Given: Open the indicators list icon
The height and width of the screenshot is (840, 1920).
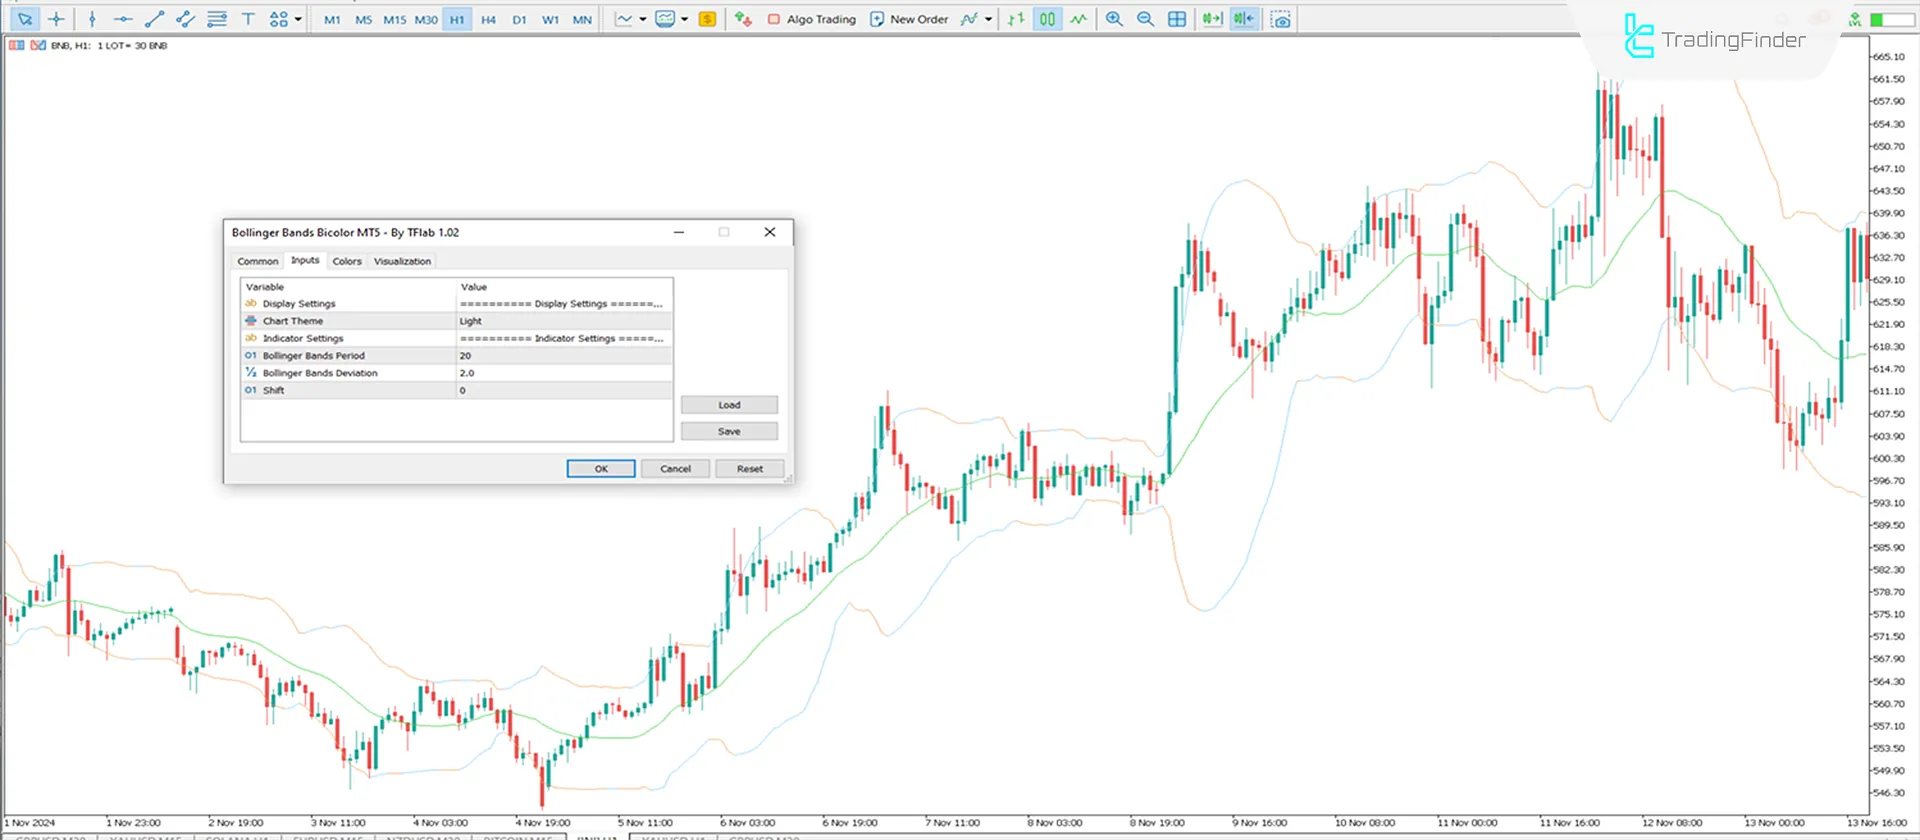Looking at the screenshot, I should 969,19.
